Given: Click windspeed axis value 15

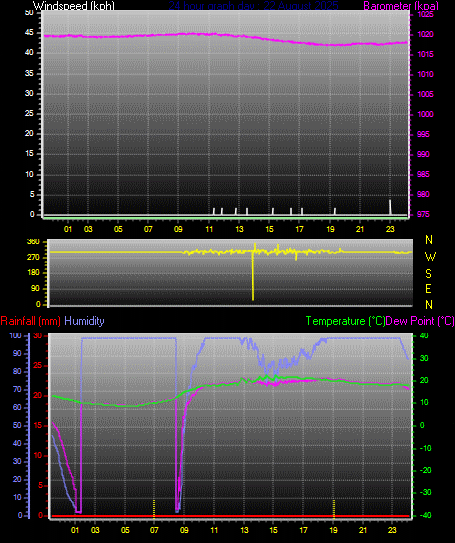Looking at the screenshot, I should (x=29, y=154).
